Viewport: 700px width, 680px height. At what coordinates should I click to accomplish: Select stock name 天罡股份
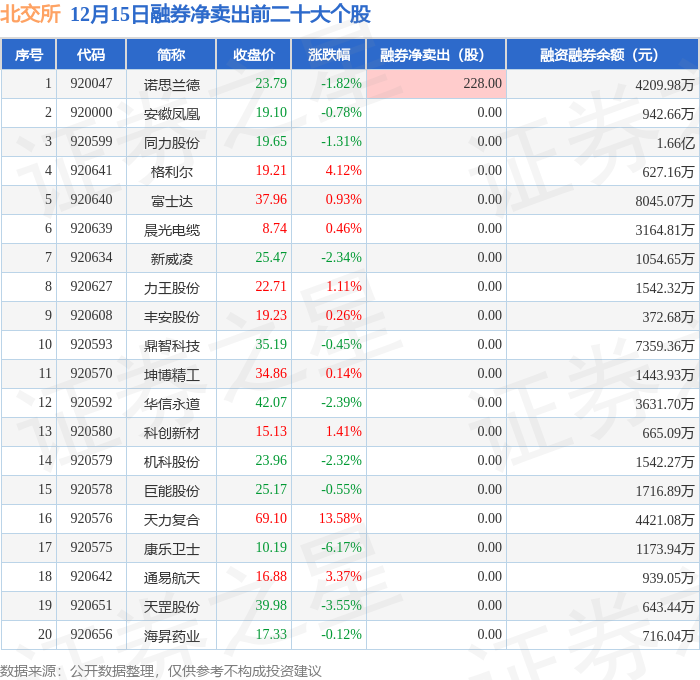point(171,607)
